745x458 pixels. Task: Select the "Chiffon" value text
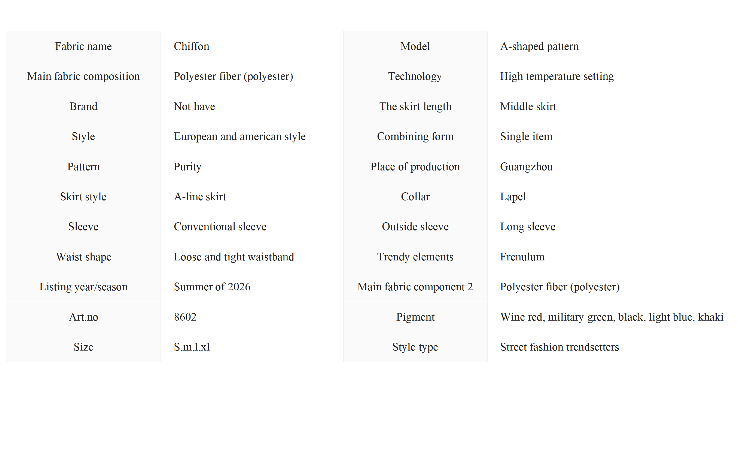pyautogui.click(x=192, y=47)
